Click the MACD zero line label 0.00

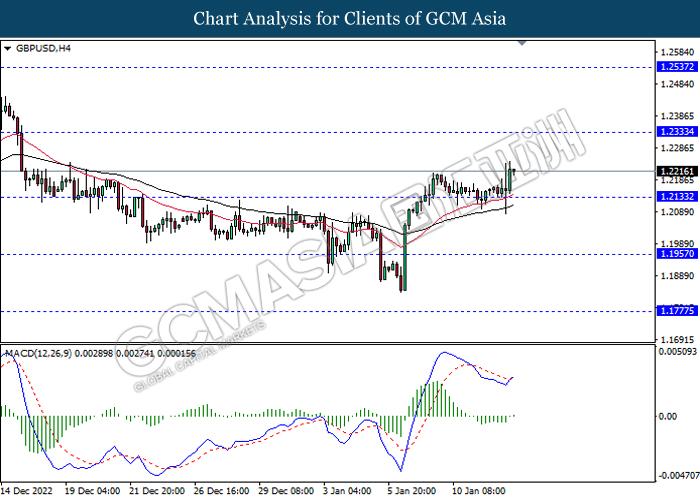[x=668, y=416]
